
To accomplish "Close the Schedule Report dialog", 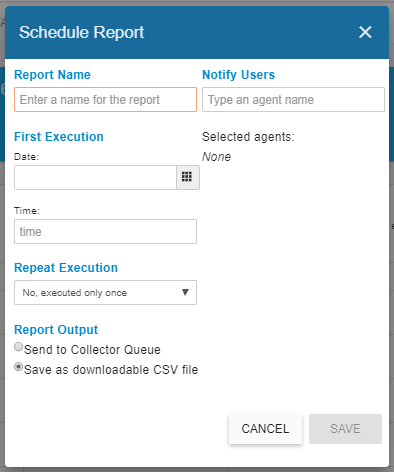I will (365, 32).
